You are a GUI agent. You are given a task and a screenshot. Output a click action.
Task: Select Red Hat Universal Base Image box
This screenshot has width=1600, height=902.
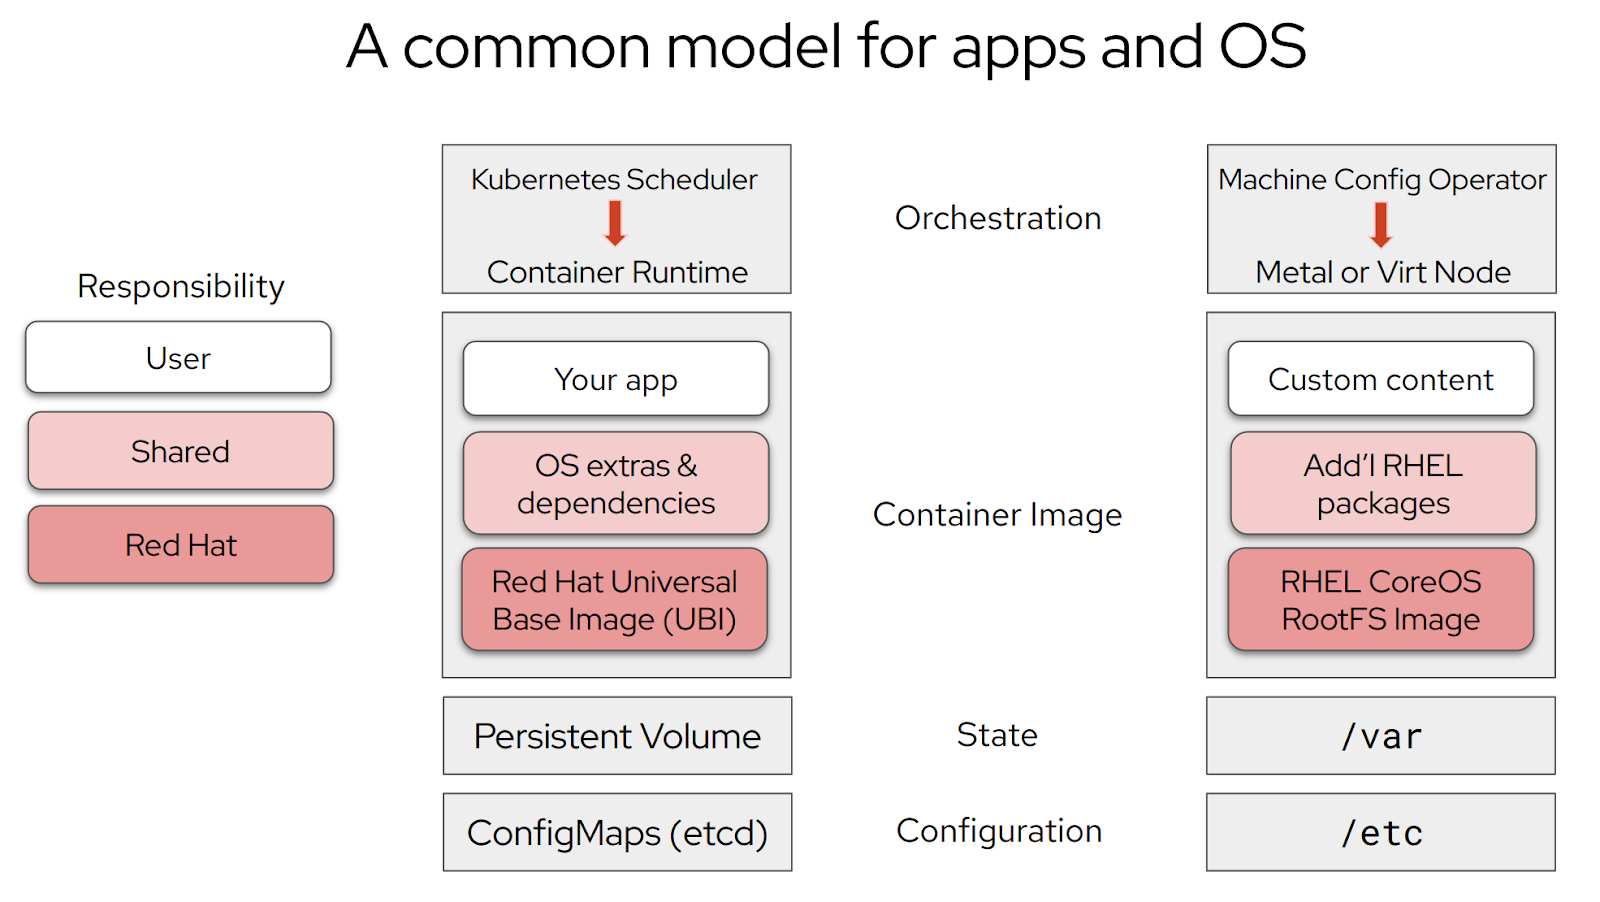(x=615, y=600)
